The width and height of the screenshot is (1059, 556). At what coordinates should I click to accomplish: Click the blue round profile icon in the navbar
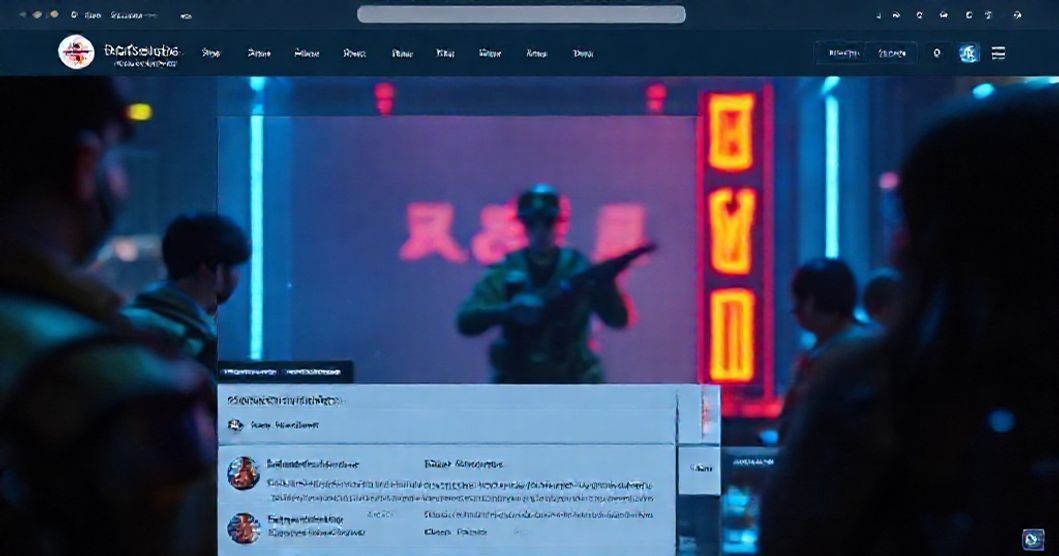(968, 53)
